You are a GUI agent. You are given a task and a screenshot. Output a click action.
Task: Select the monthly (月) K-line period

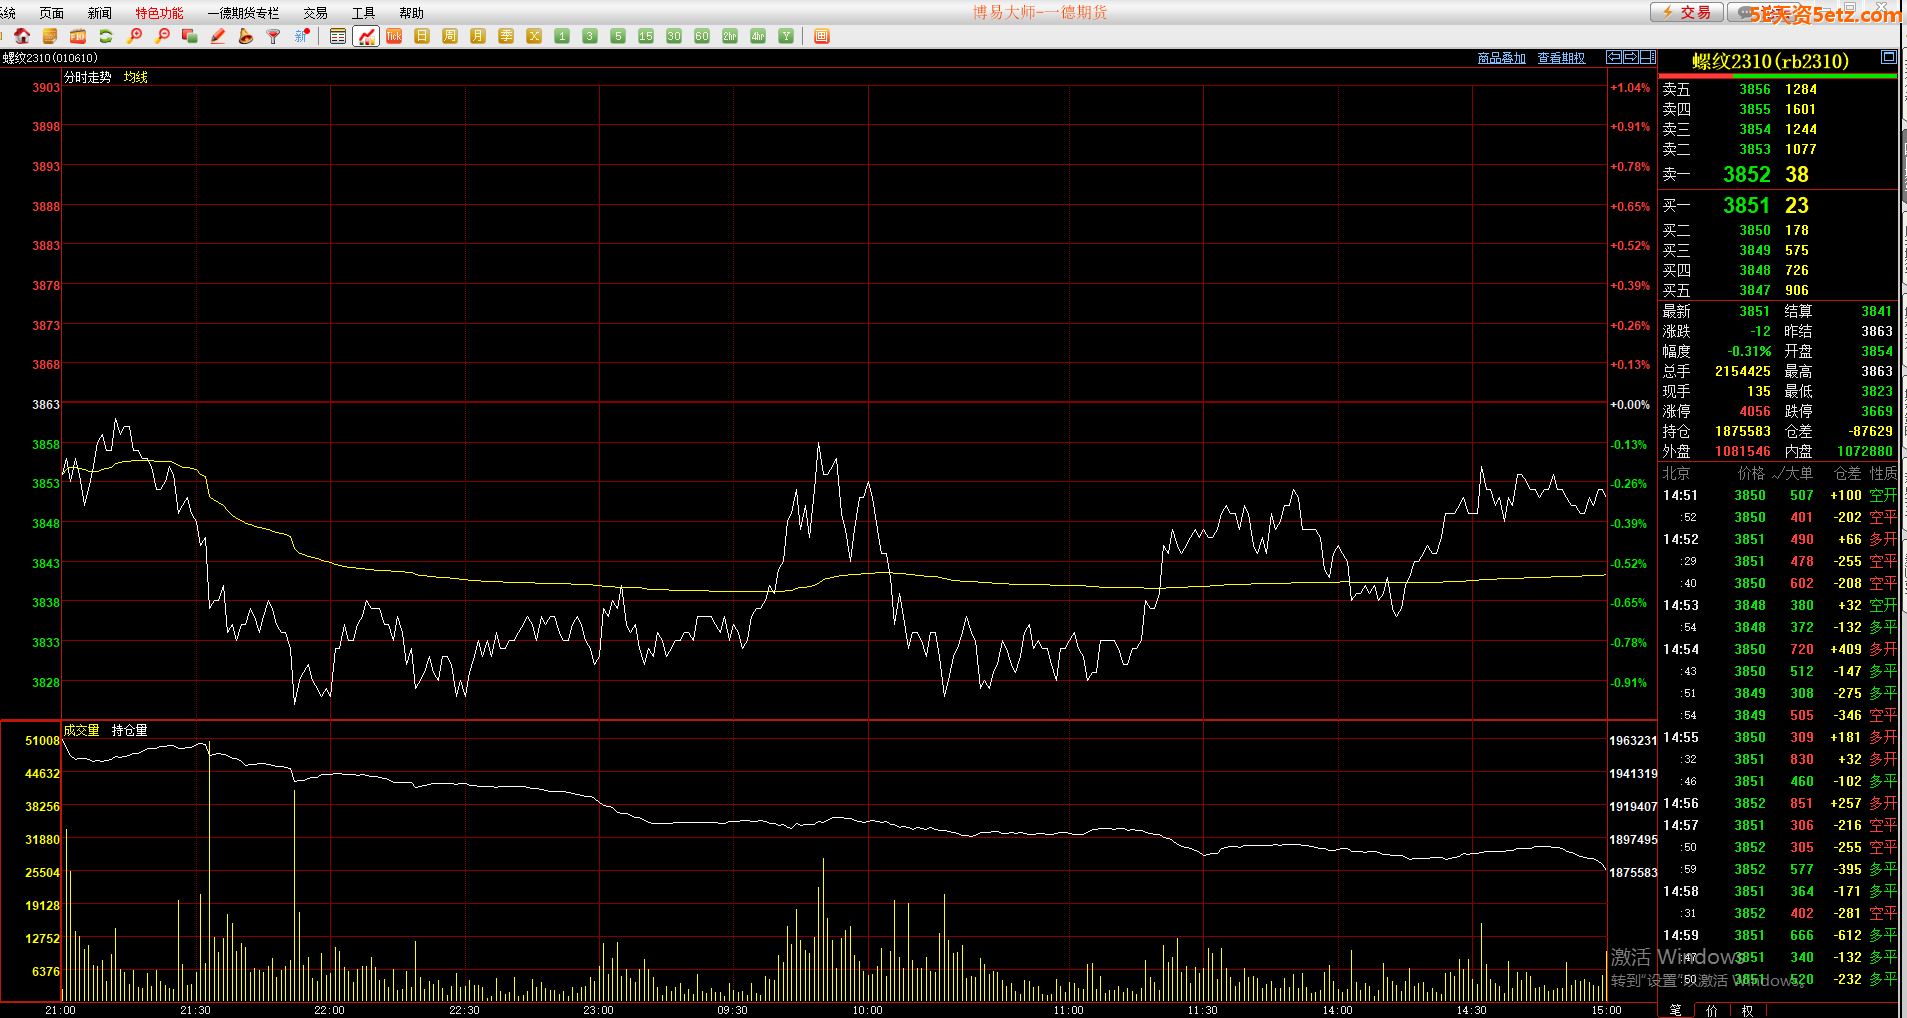(x=478, y=36)
